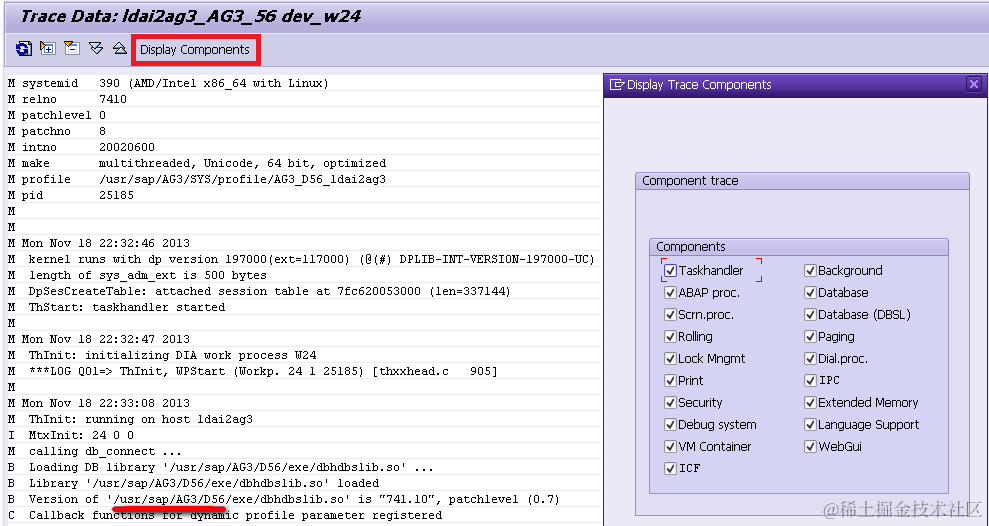
Task: Uncheck the IPC component
Action: (x=811, y=381)
